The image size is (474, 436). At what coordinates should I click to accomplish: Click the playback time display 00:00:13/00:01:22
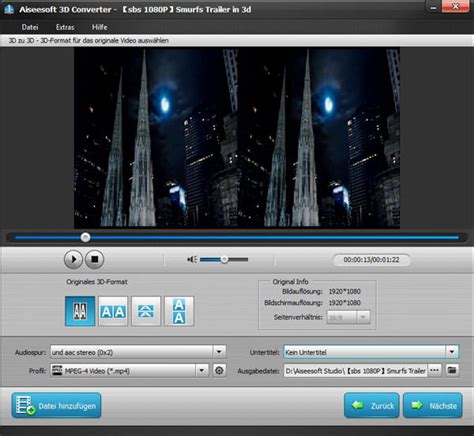click(371, 260)
